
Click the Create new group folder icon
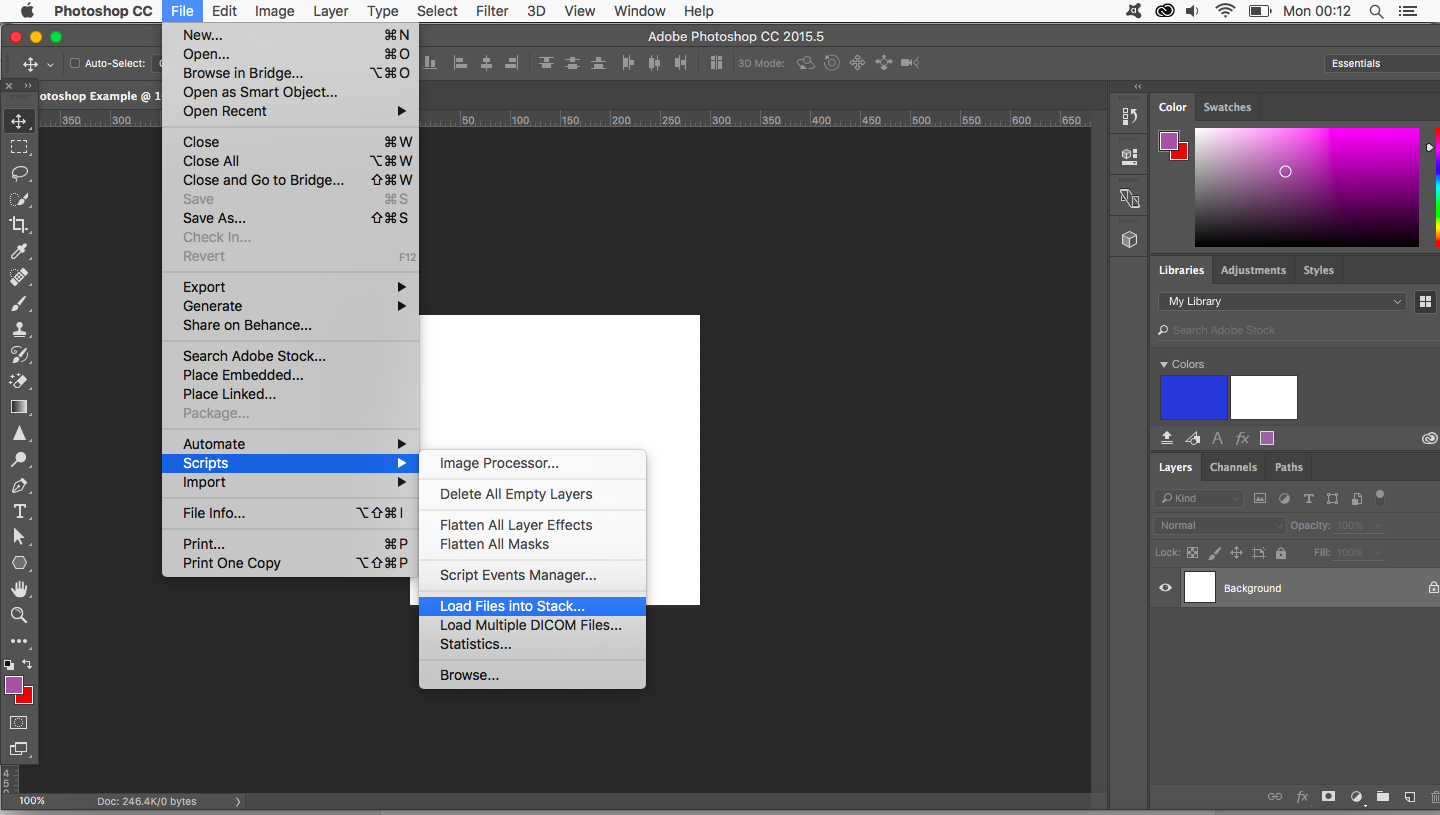[1382, 797]
